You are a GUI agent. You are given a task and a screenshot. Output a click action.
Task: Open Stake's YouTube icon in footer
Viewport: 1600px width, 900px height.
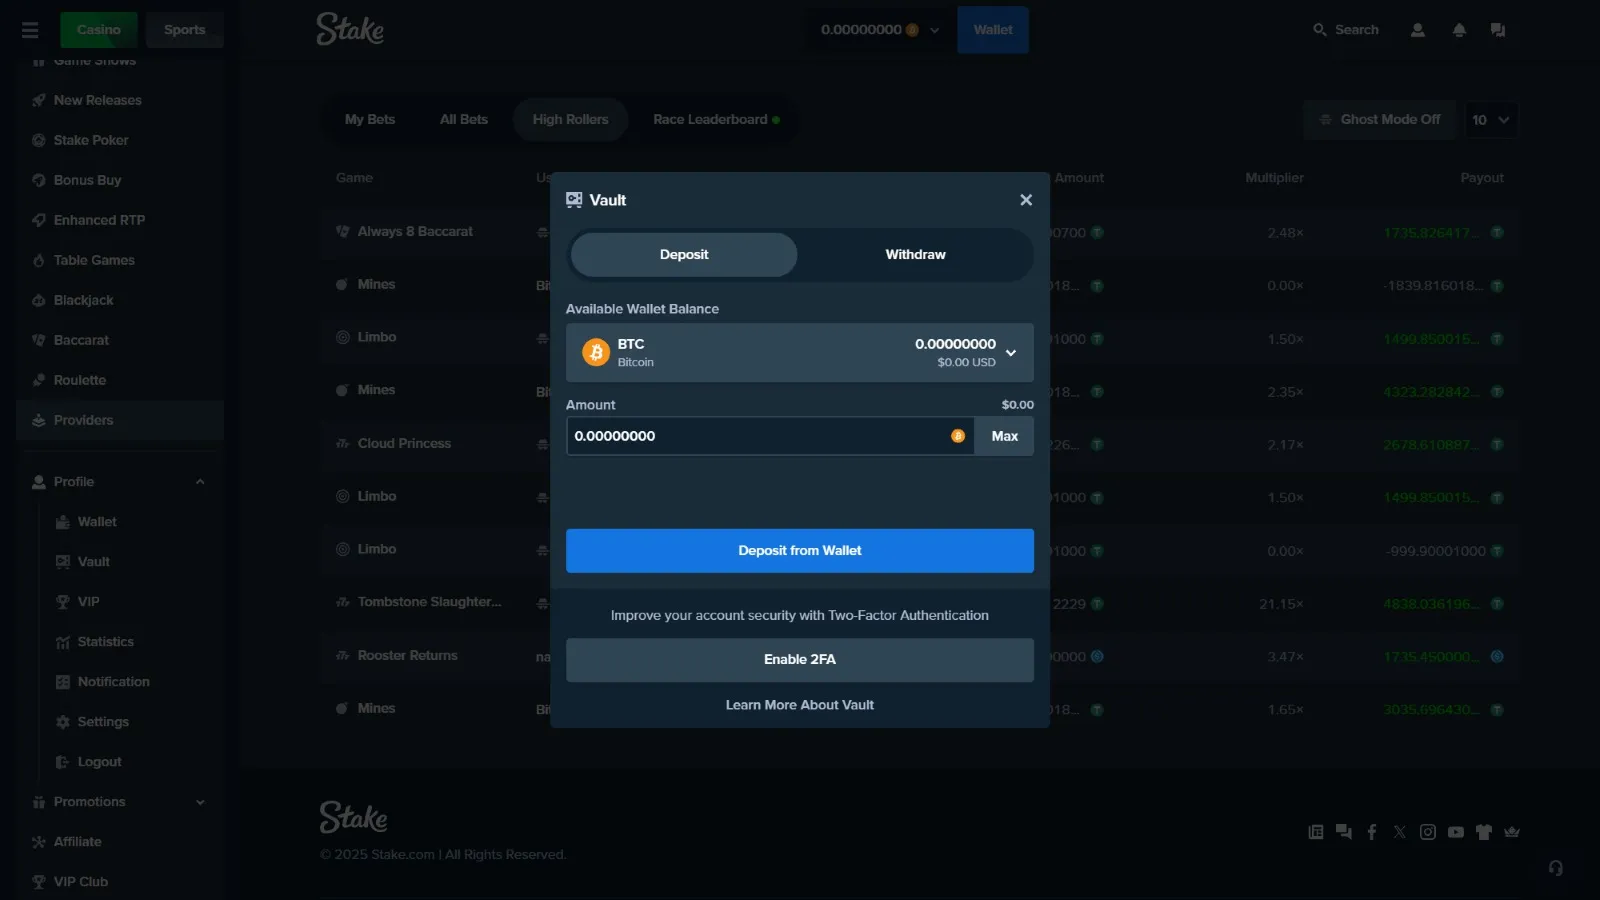1456,832
